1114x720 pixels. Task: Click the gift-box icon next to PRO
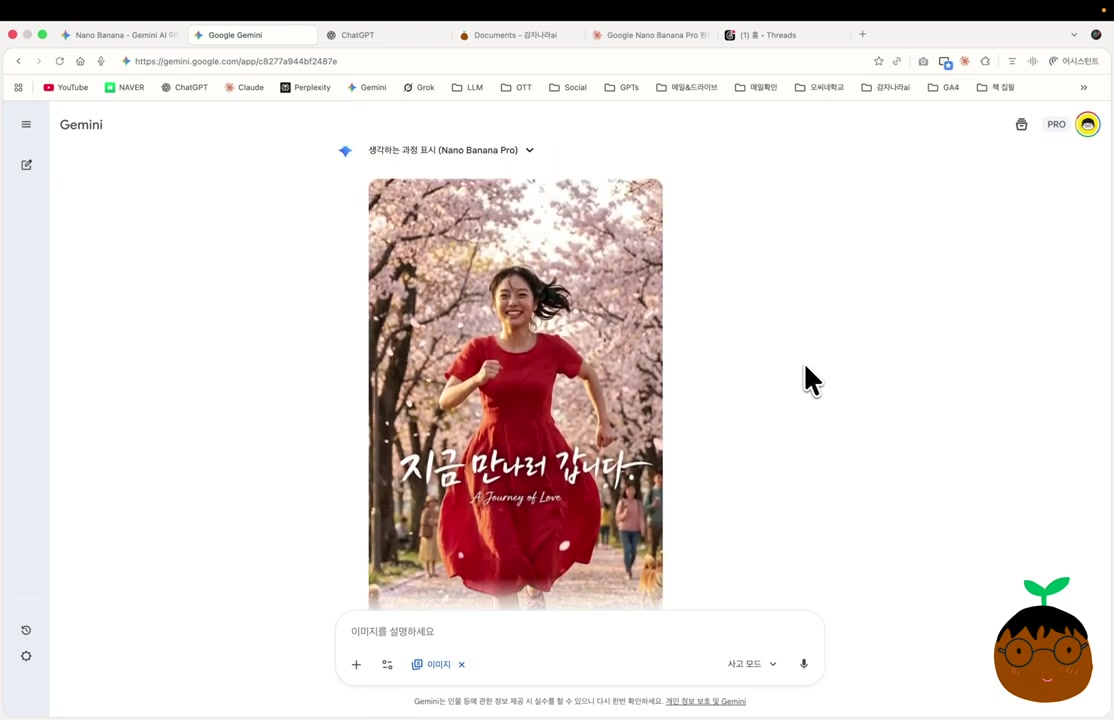click(1022, 124)
